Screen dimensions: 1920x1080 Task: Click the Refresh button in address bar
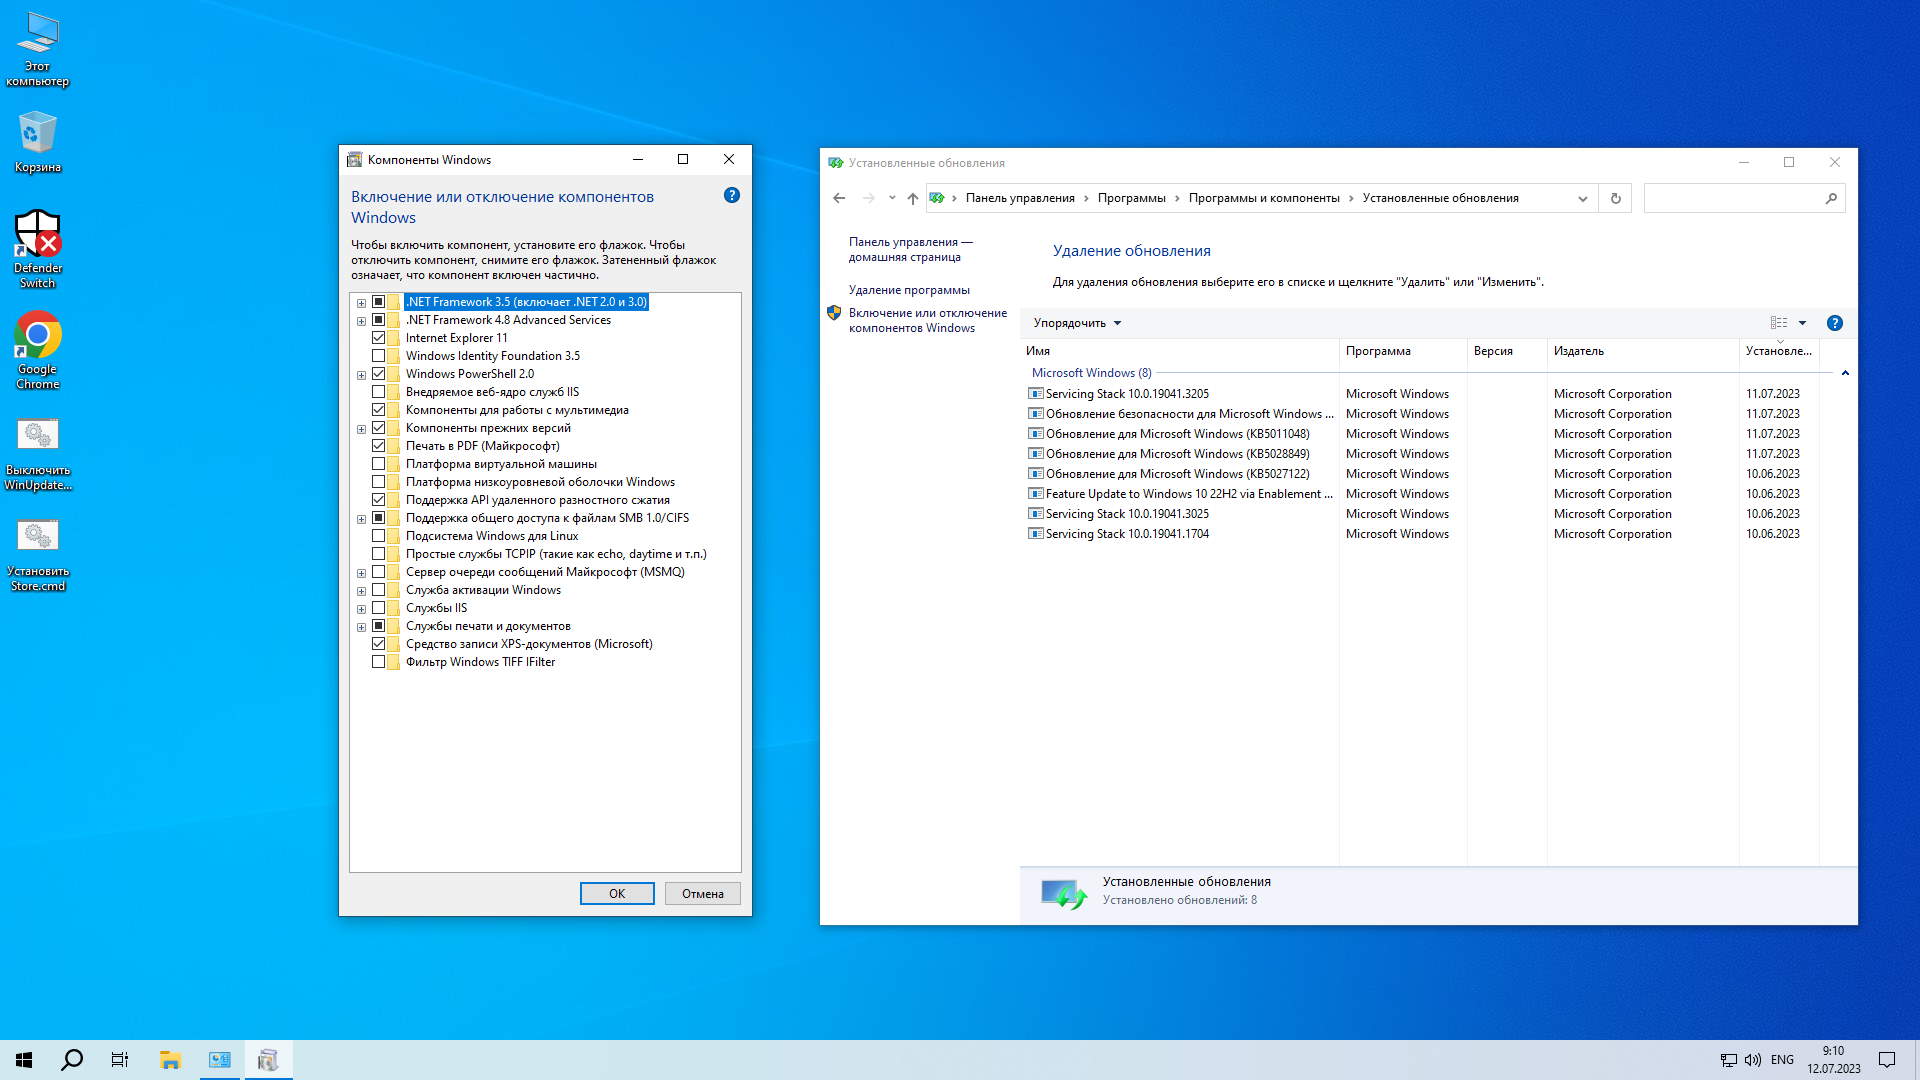click(1615, 198)
